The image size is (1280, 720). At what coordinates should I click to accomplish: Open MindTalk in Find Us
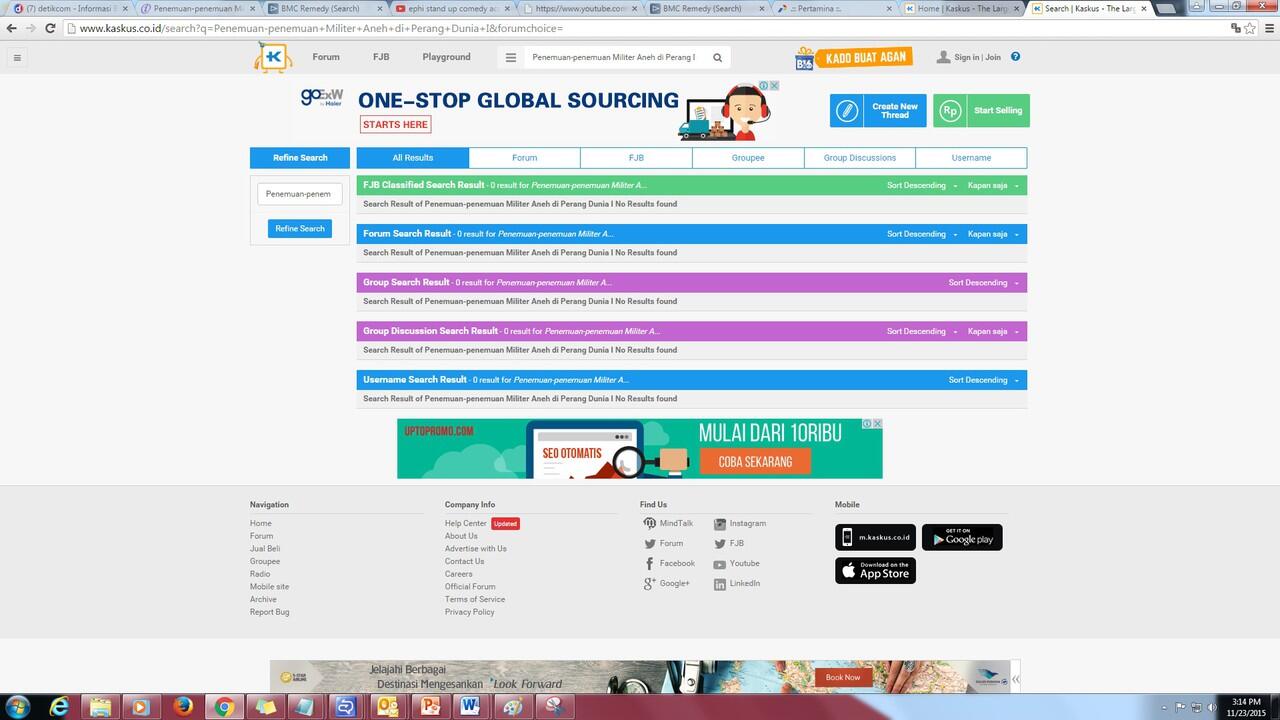[668, 523]
